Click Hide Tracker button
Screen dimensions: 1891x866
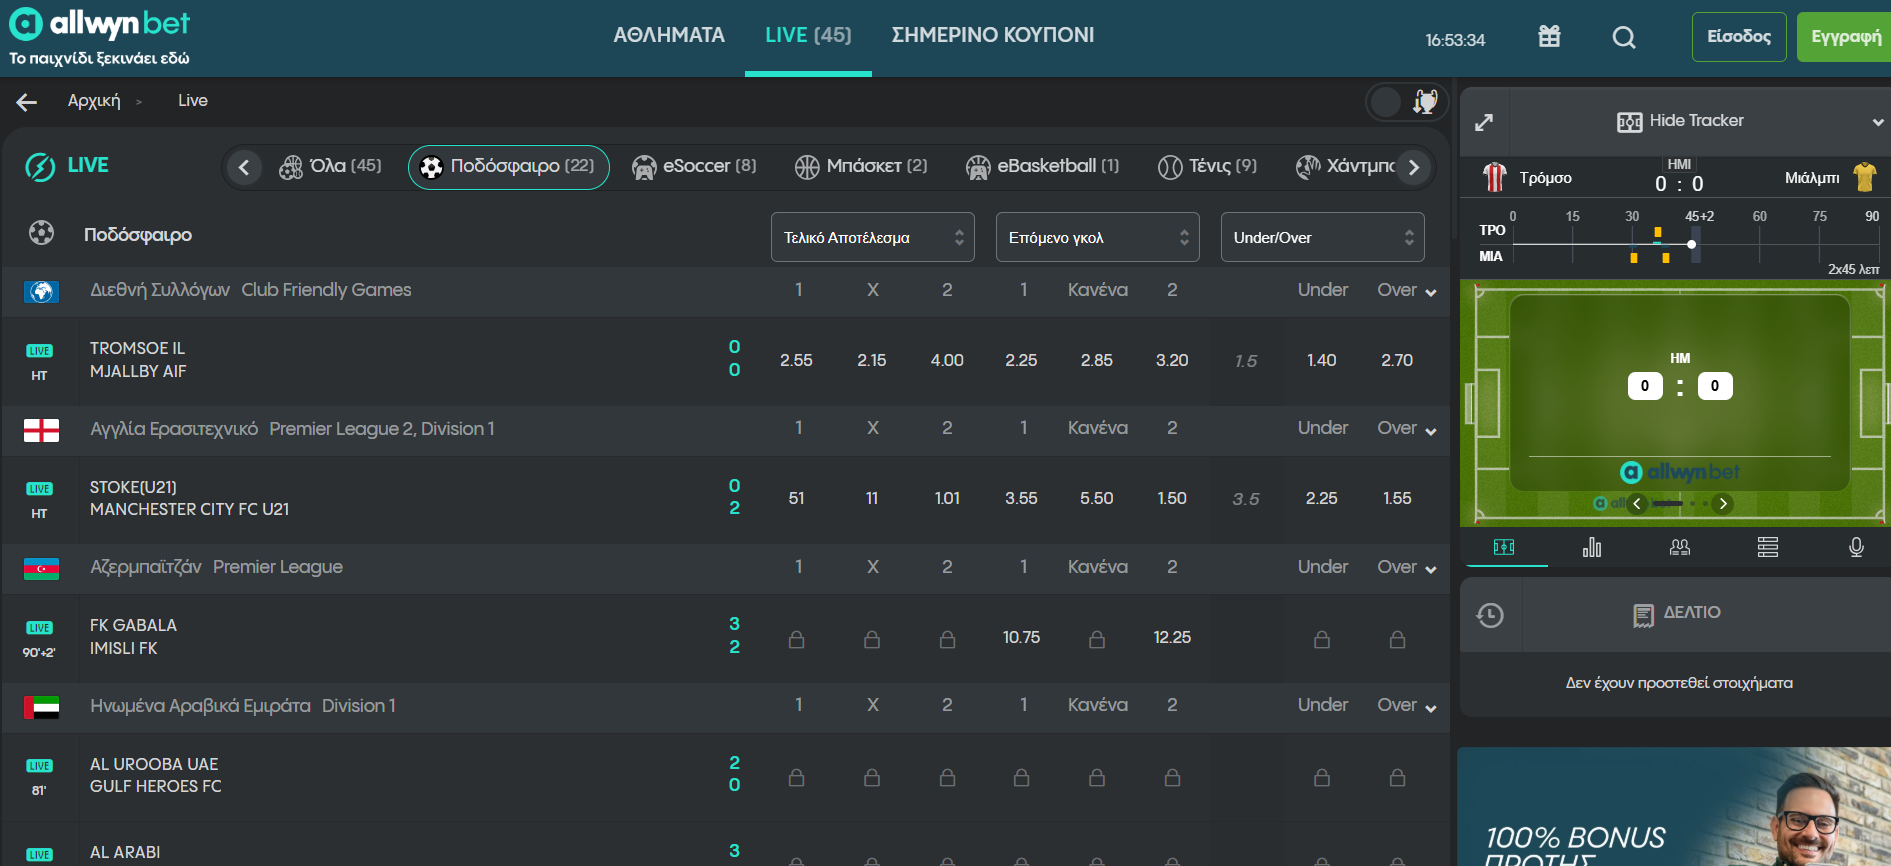point(1680,121)
